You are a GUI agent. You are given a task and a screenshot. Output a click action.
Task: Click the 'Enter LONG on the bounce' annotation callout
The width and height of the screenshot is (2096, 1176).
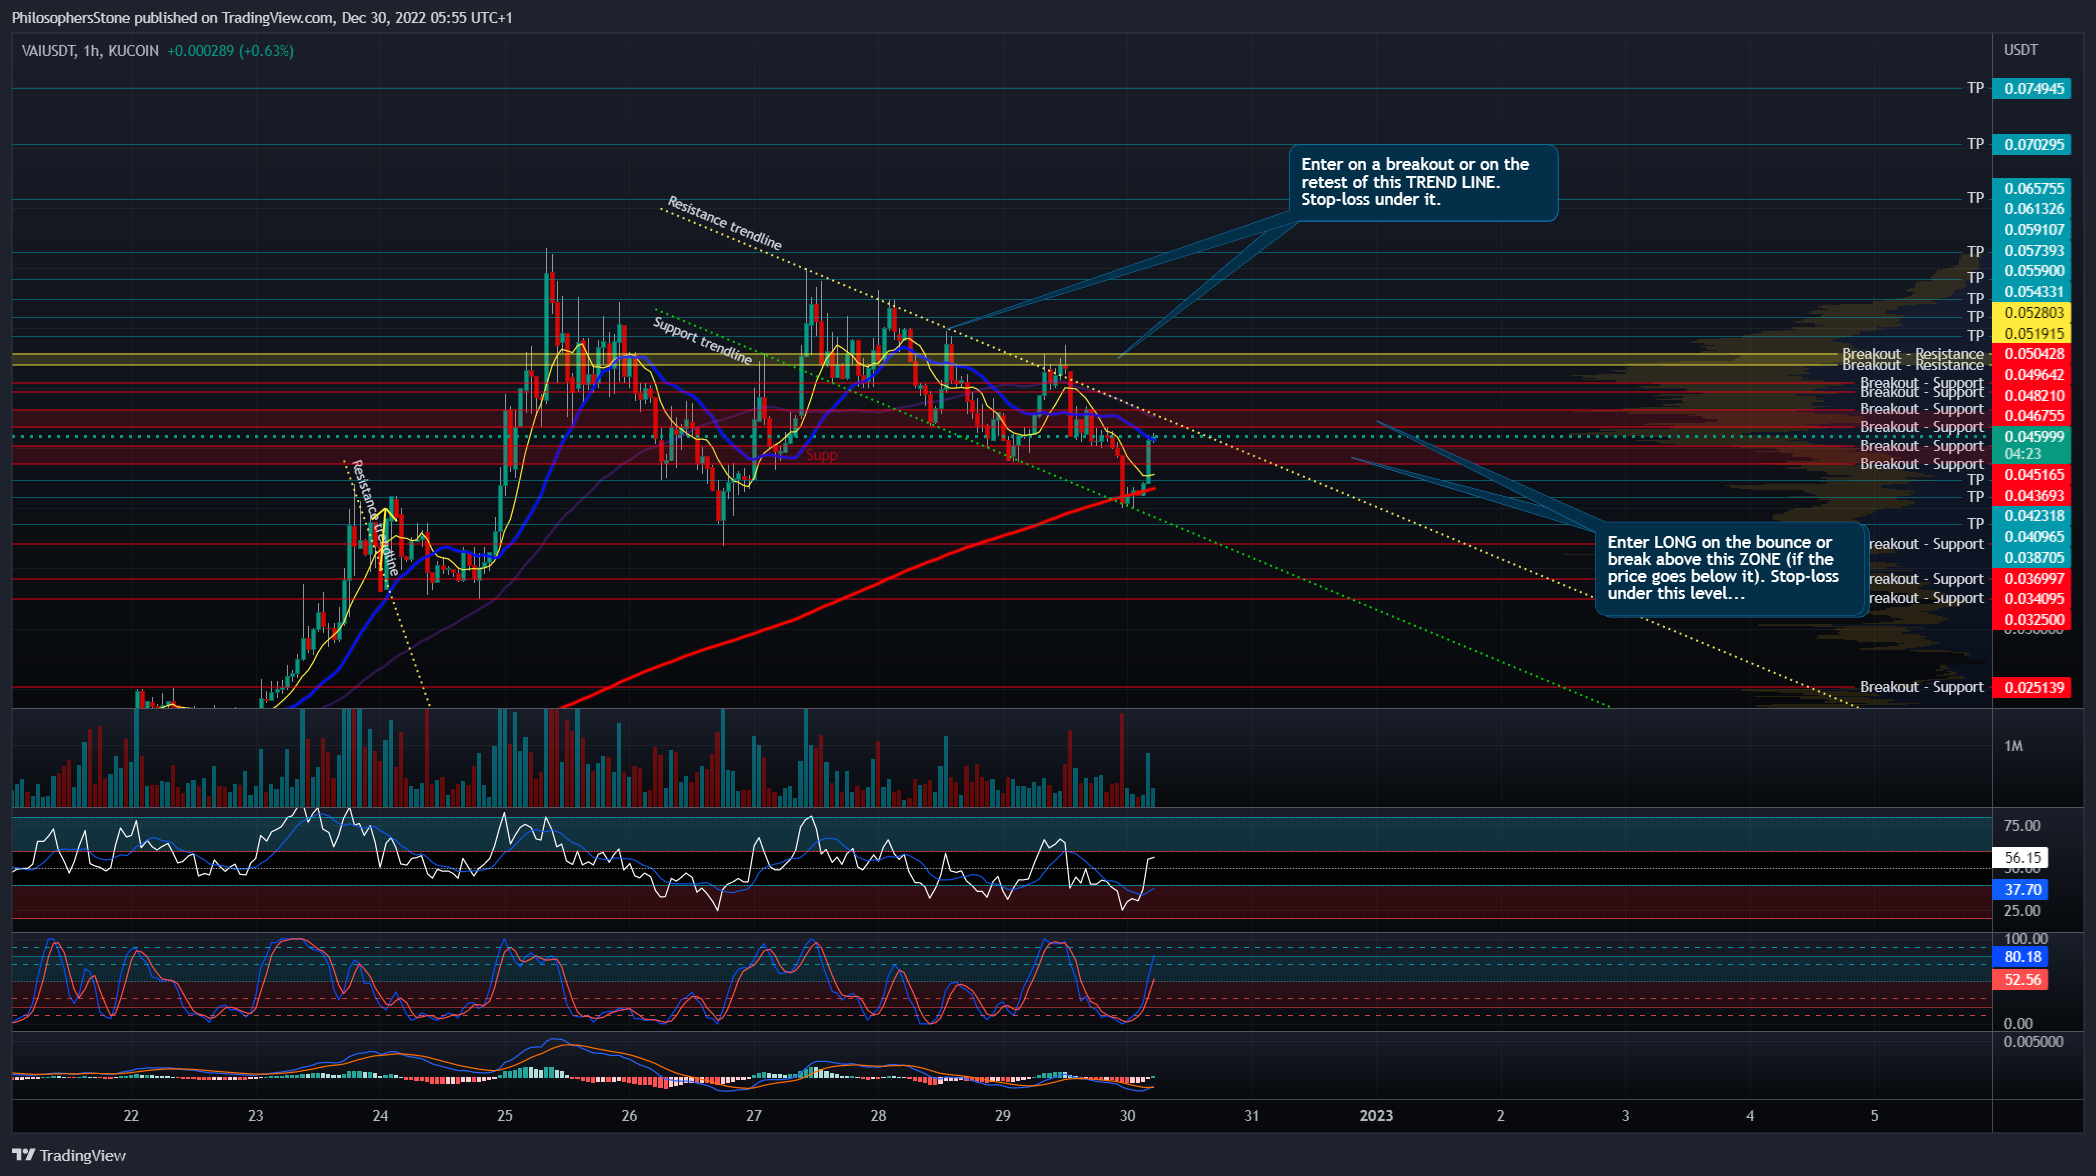pyautogui.click(x=1732, y=568)
